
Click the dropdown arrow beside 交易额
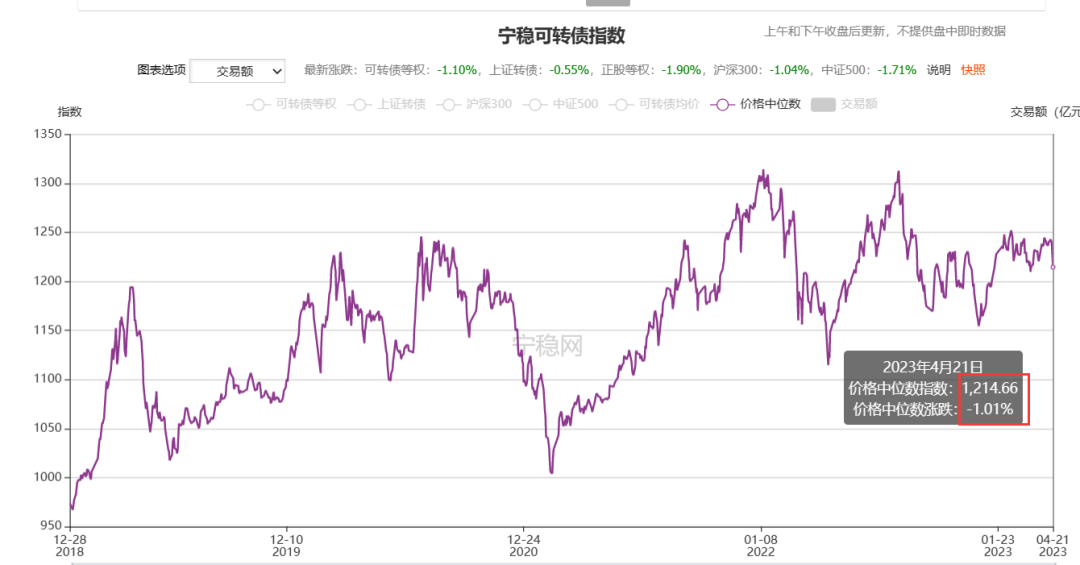(277, 71)
